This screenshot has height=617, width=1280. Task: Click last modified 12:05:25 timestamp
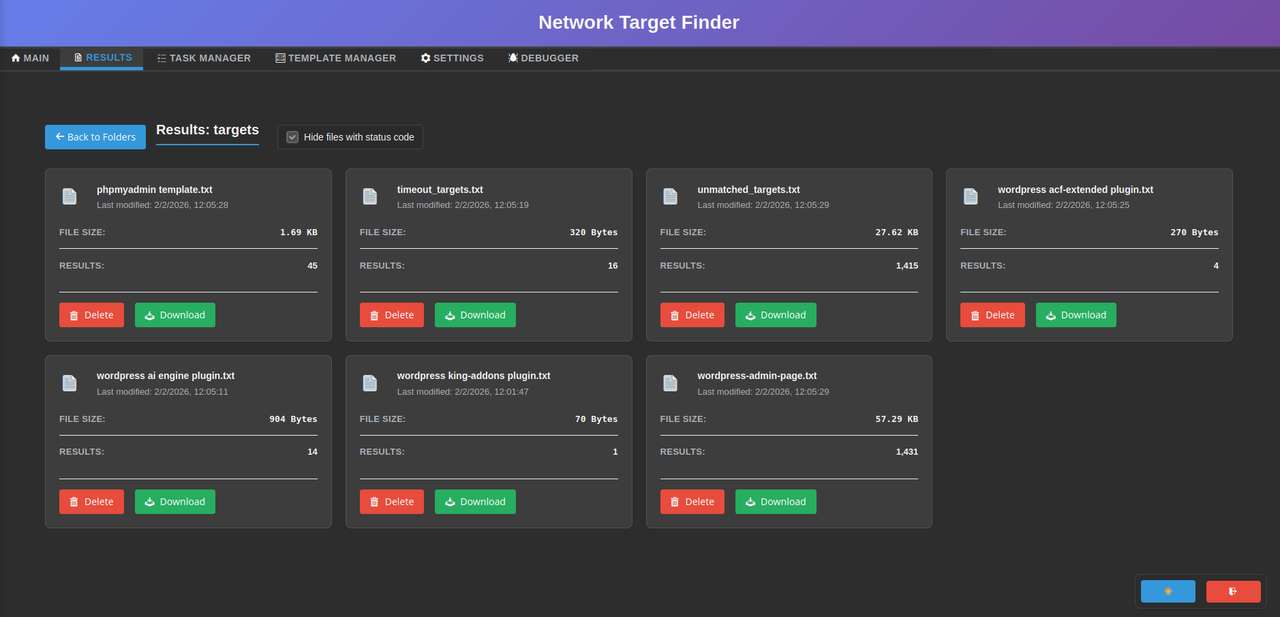point(1064,205)
